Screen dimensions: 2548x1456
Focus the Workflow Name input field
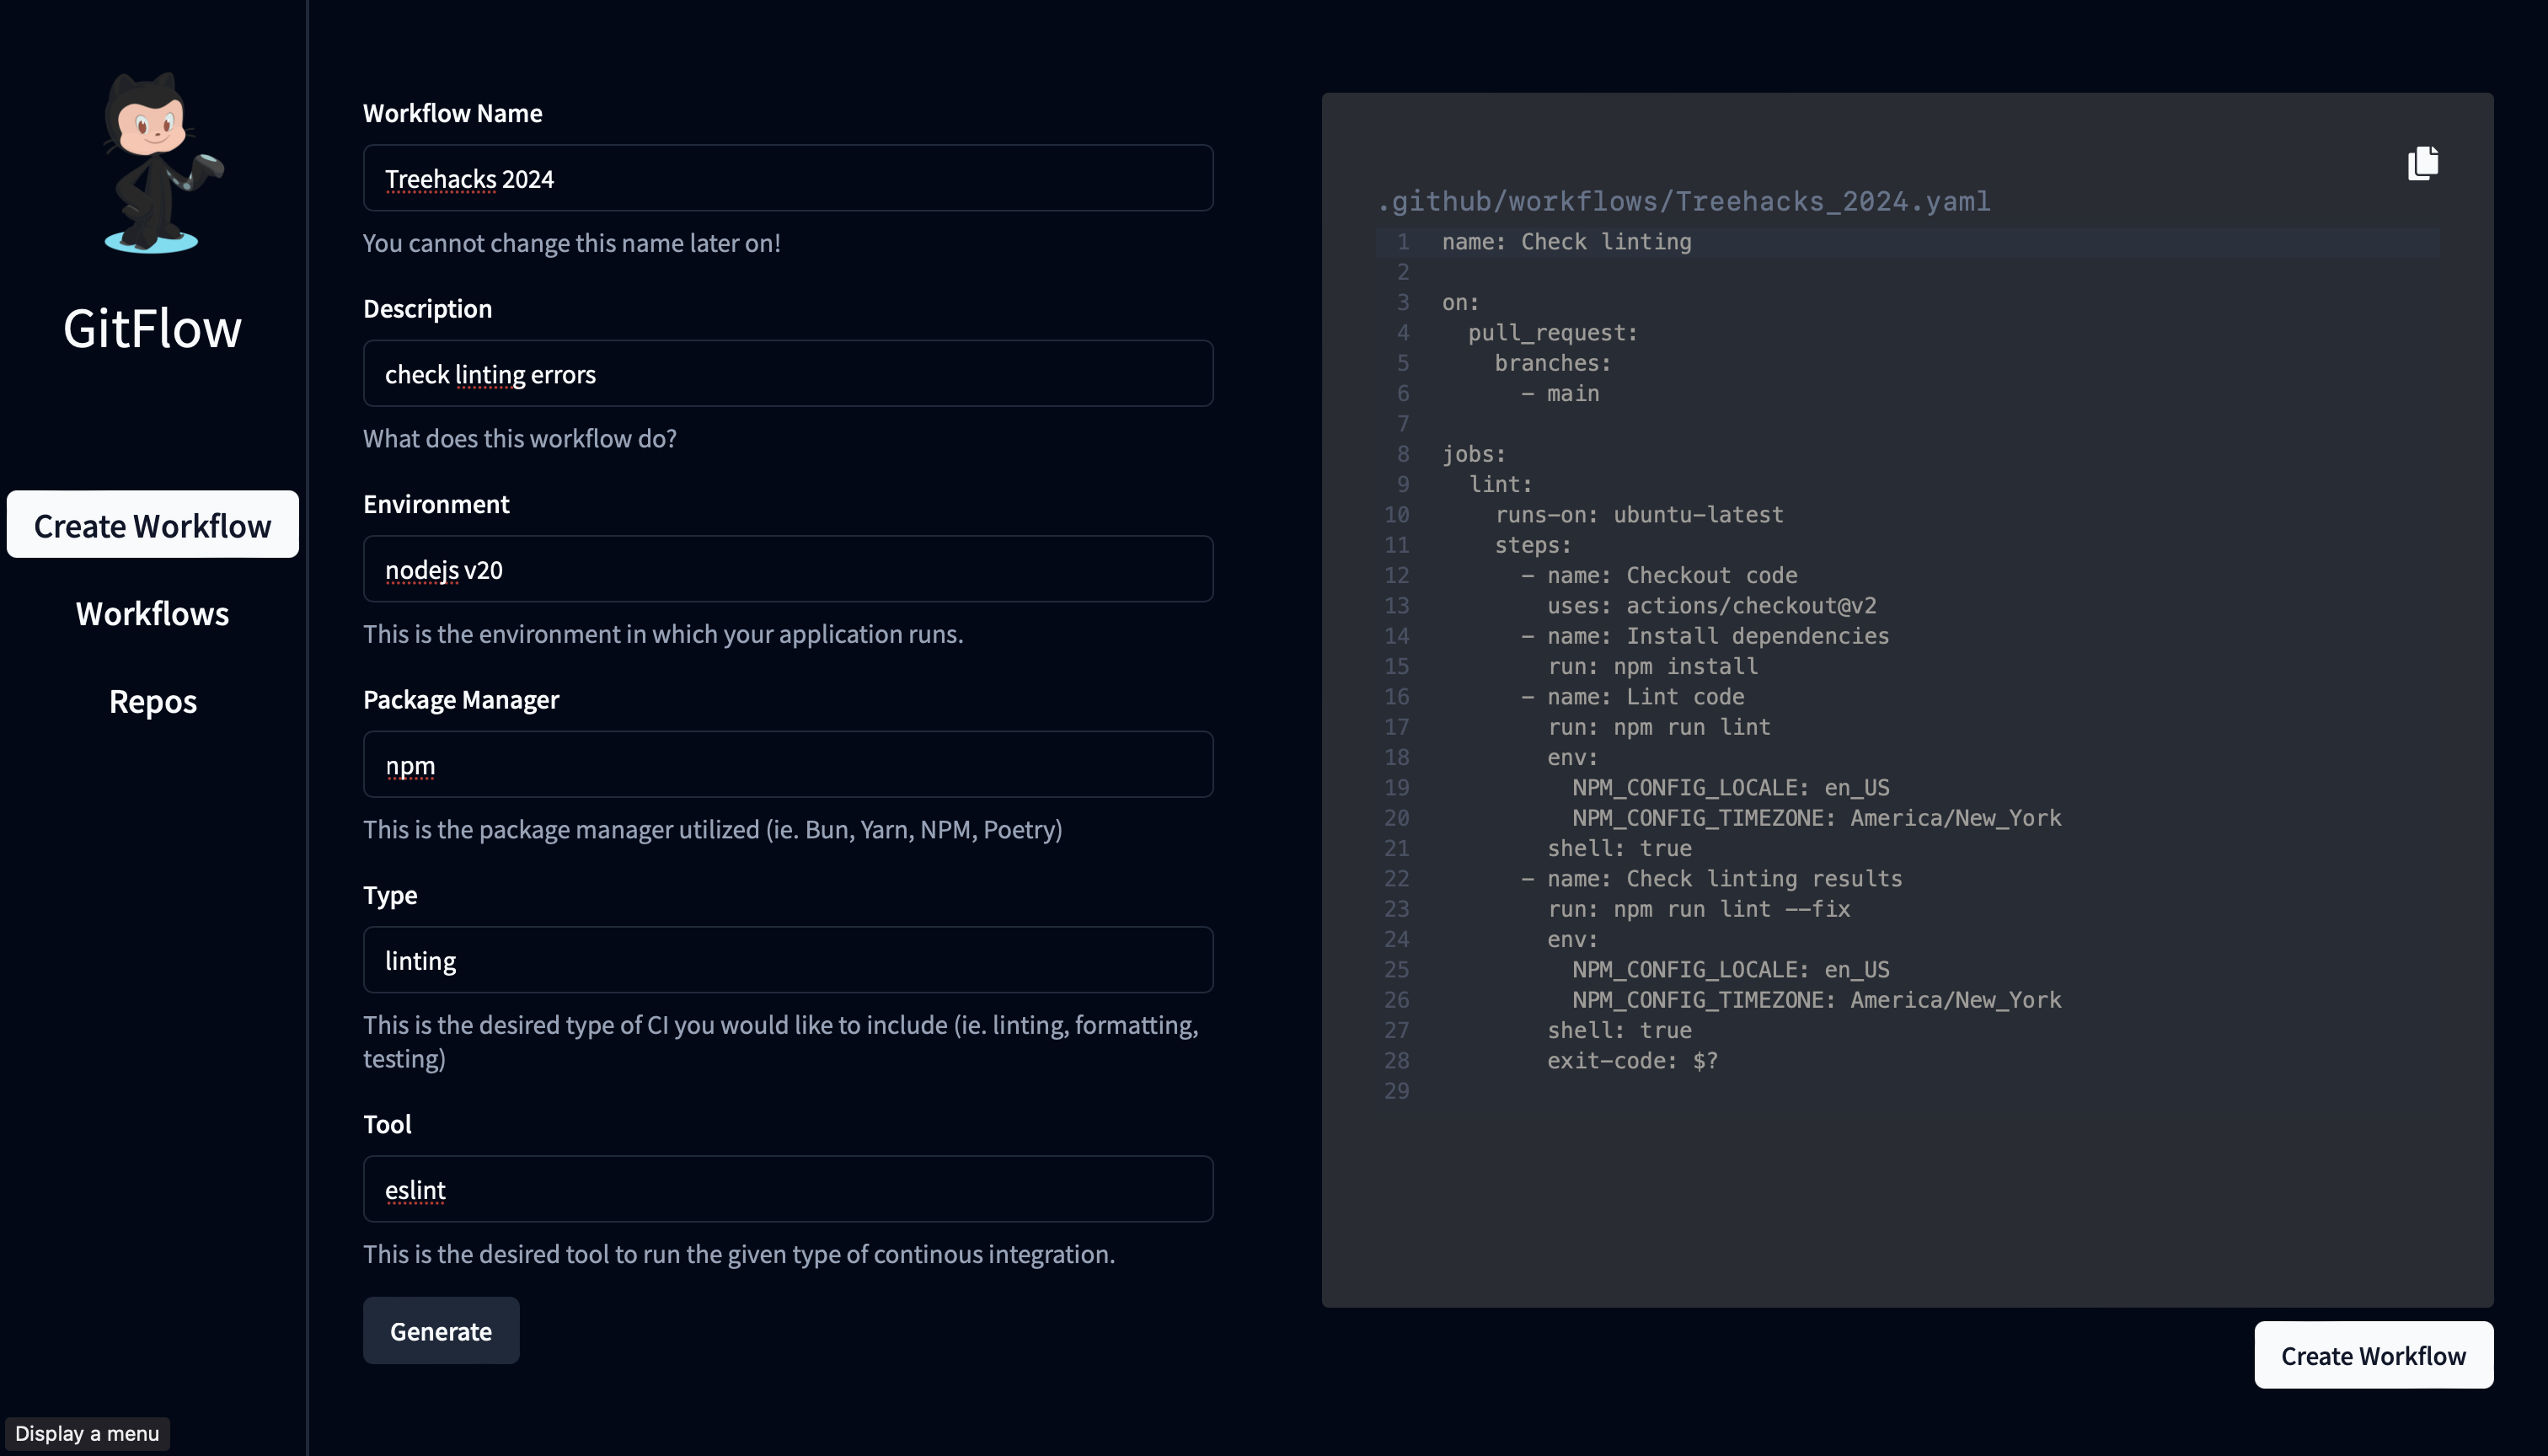click(x=787, y=178)
